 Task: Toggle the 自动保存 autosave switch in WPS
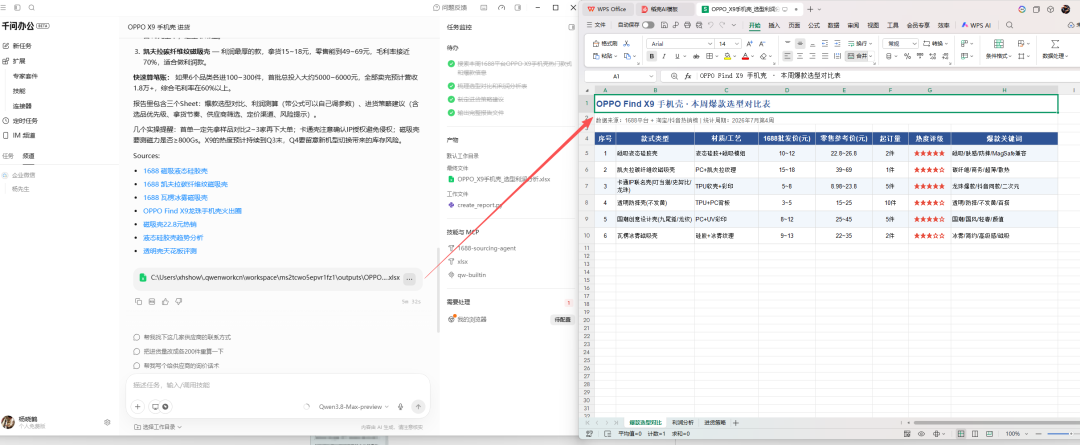[x=648, y=25]
